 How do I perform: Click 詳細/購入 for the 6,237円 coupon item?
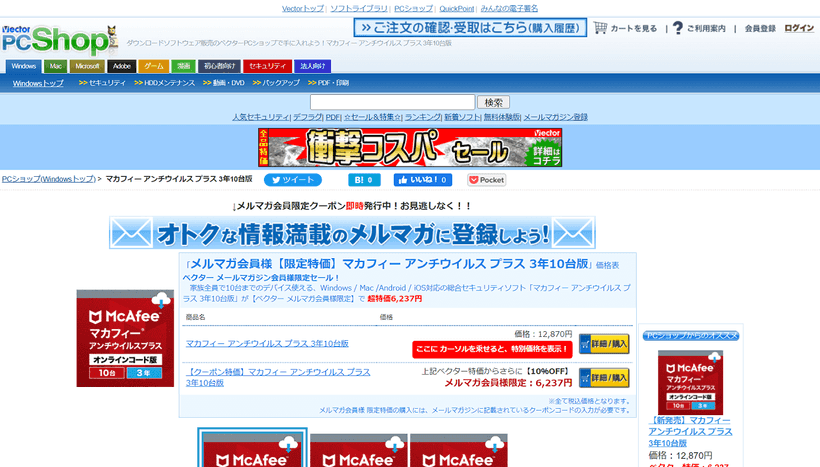604,378
